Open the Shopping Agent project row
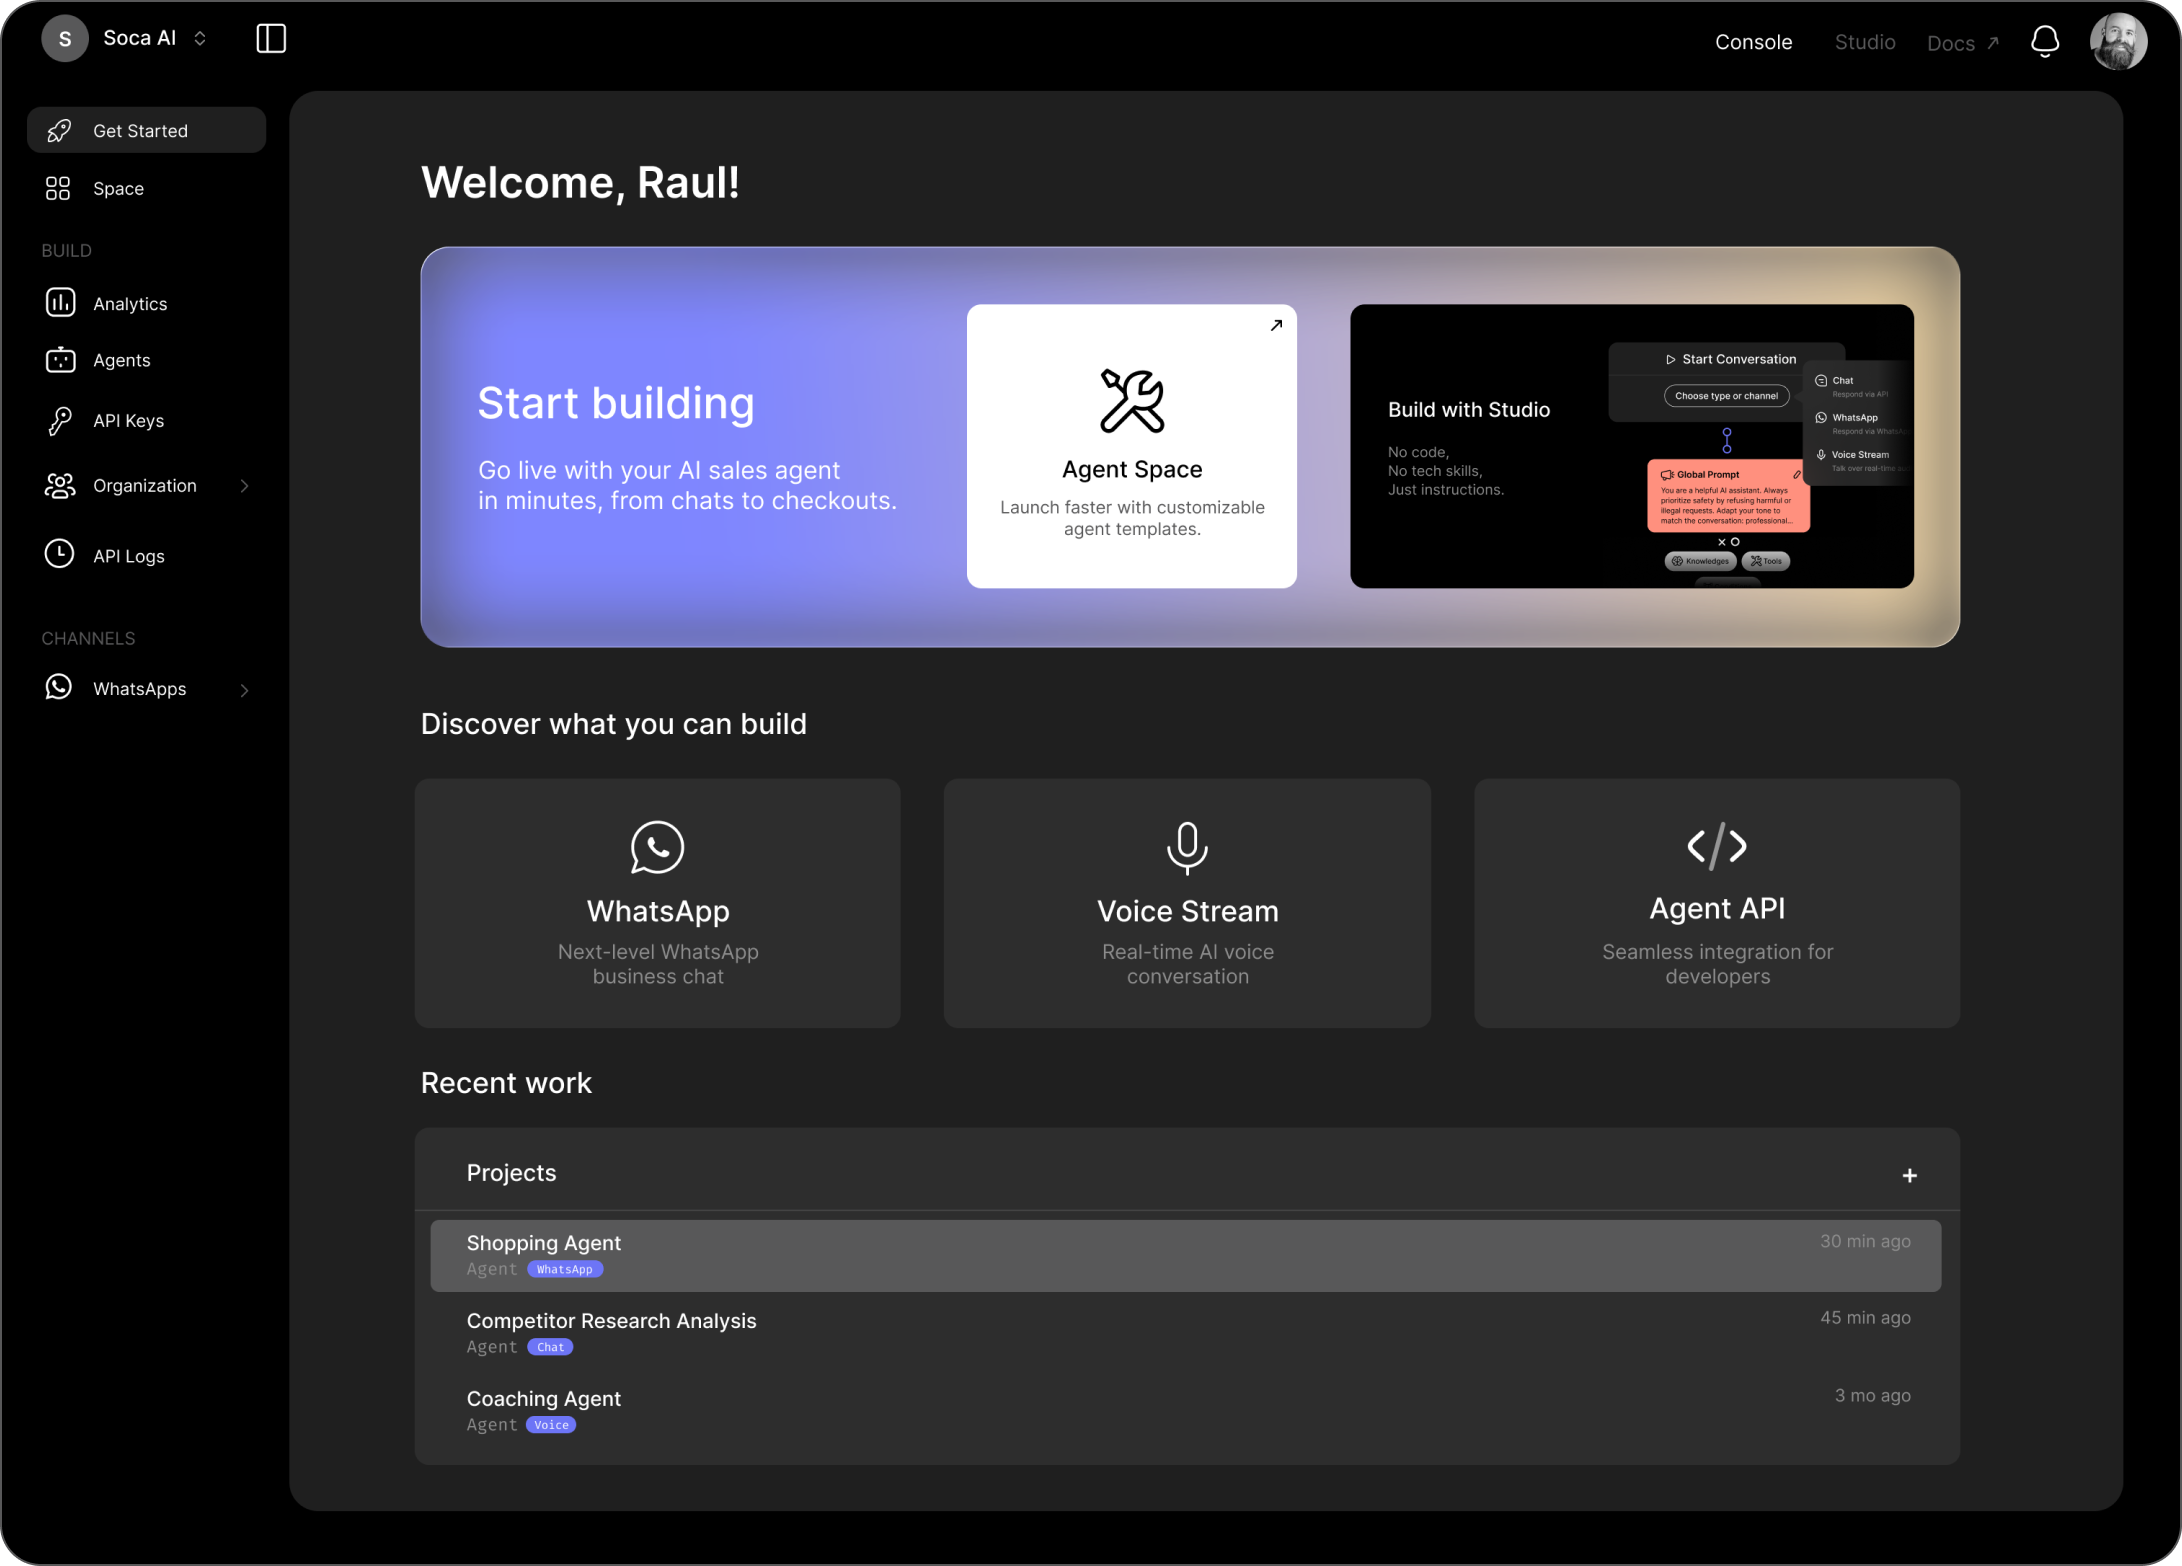Screen dimensions: 2182x1566 pyautogui.click(x=1185, y=1255)
